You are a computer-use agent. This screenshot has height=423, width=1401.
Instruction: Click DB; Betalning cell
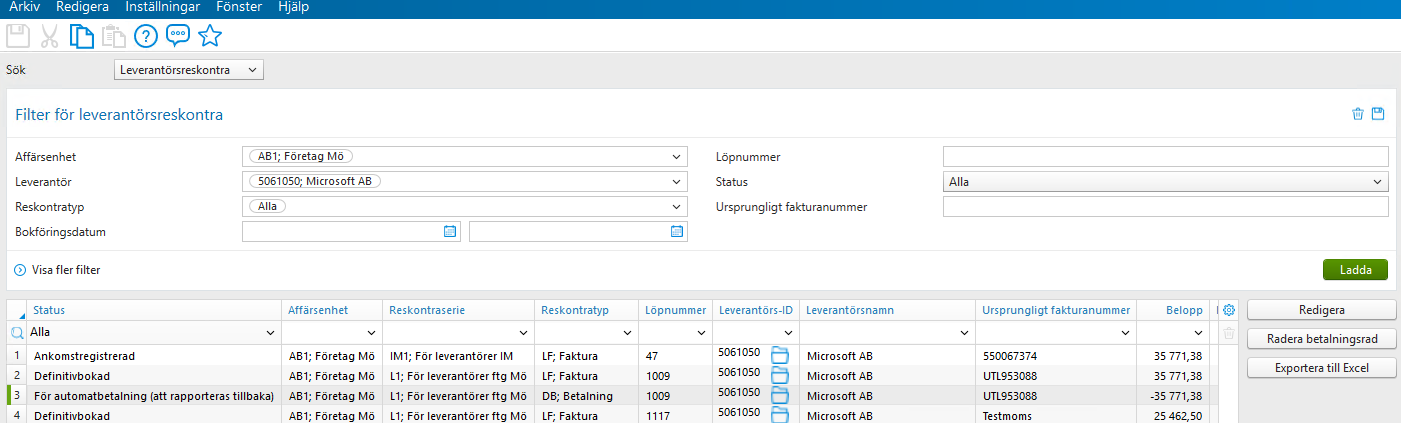586,396
